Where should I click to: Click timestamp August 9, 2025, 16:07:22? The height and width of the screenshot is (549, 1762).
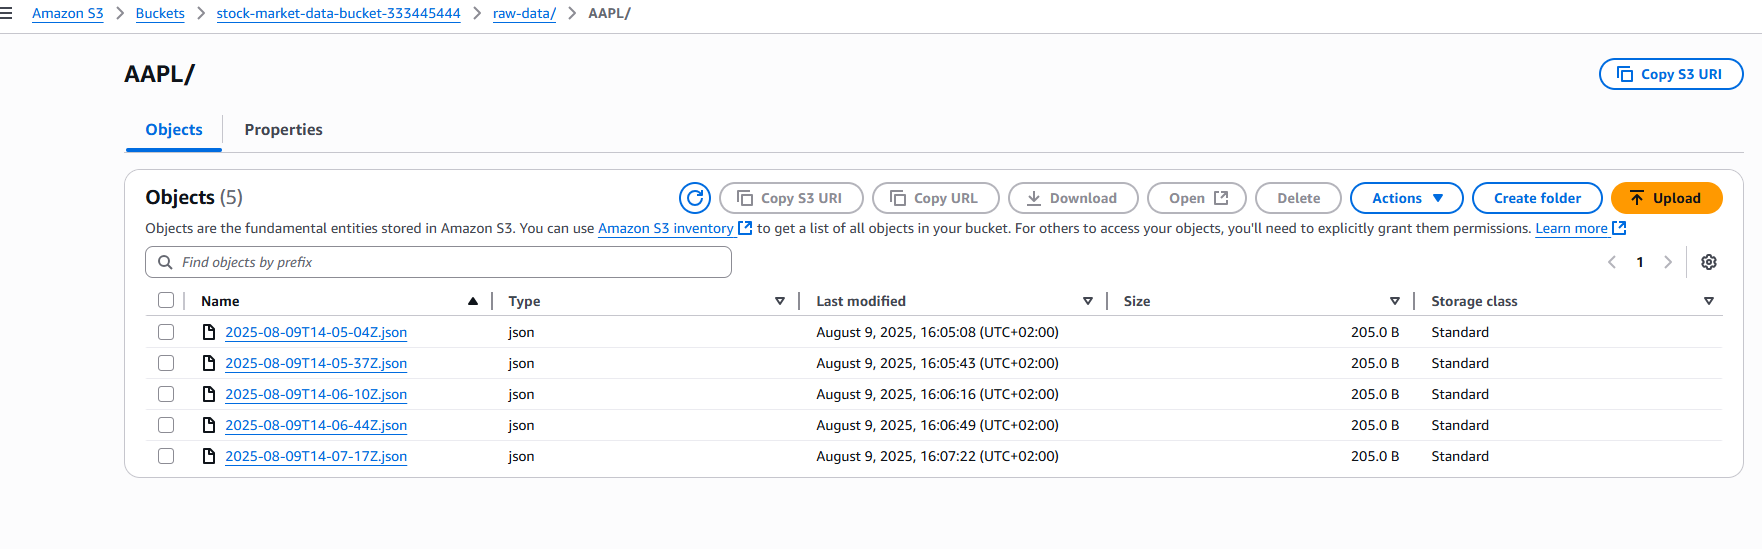(937, 456)
